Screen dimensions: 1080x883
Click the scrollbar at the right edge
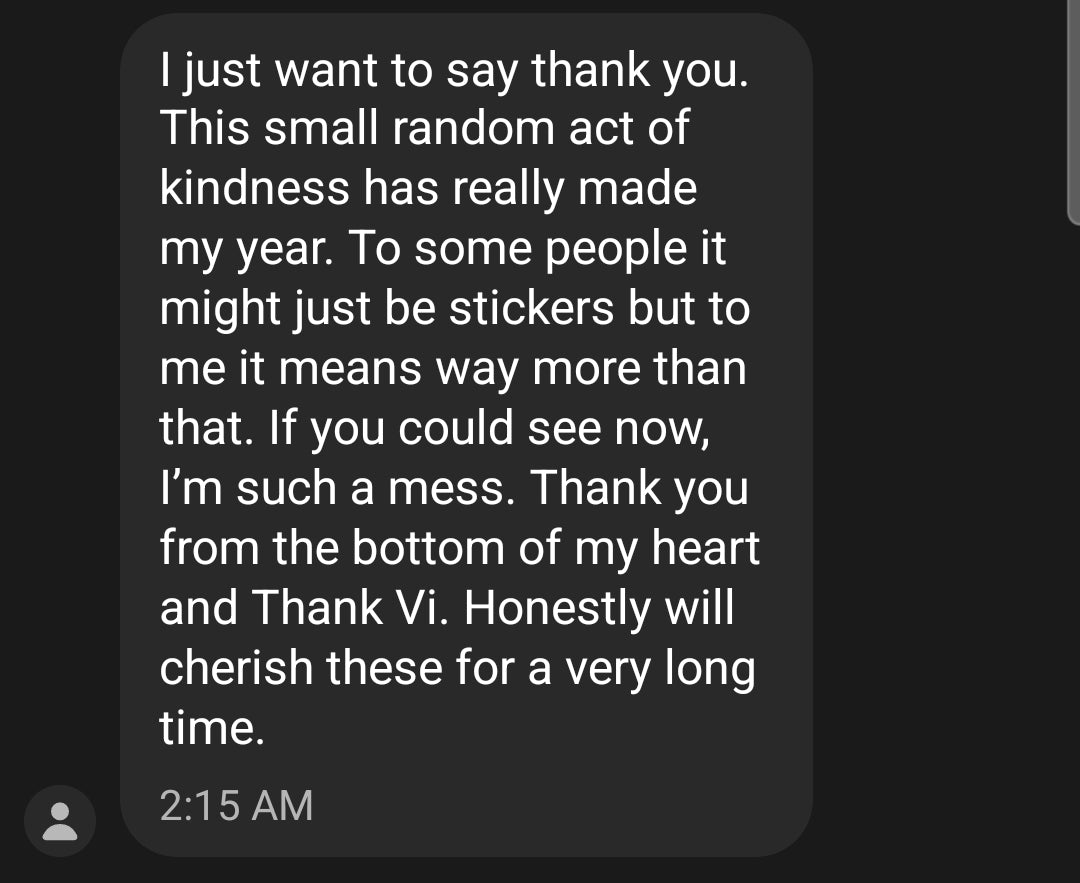(1073, 110)
